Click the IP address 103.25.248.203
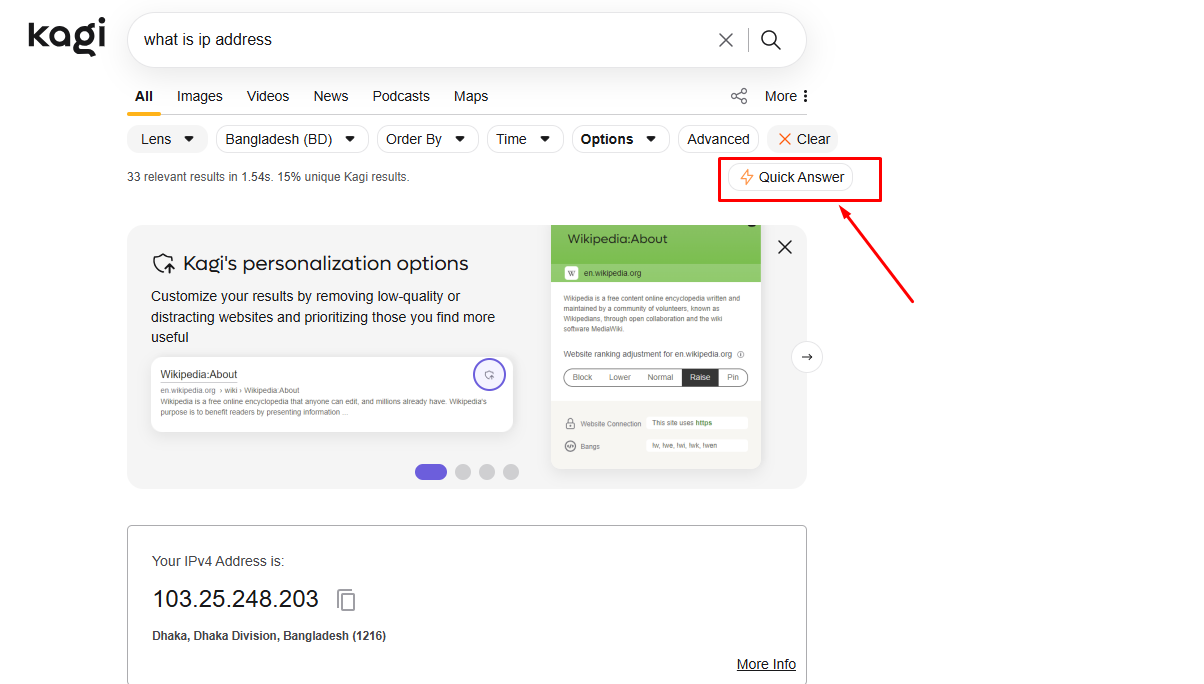This screenshot has width=1204, height=684. pyautogui.click(x=235, y=599)
